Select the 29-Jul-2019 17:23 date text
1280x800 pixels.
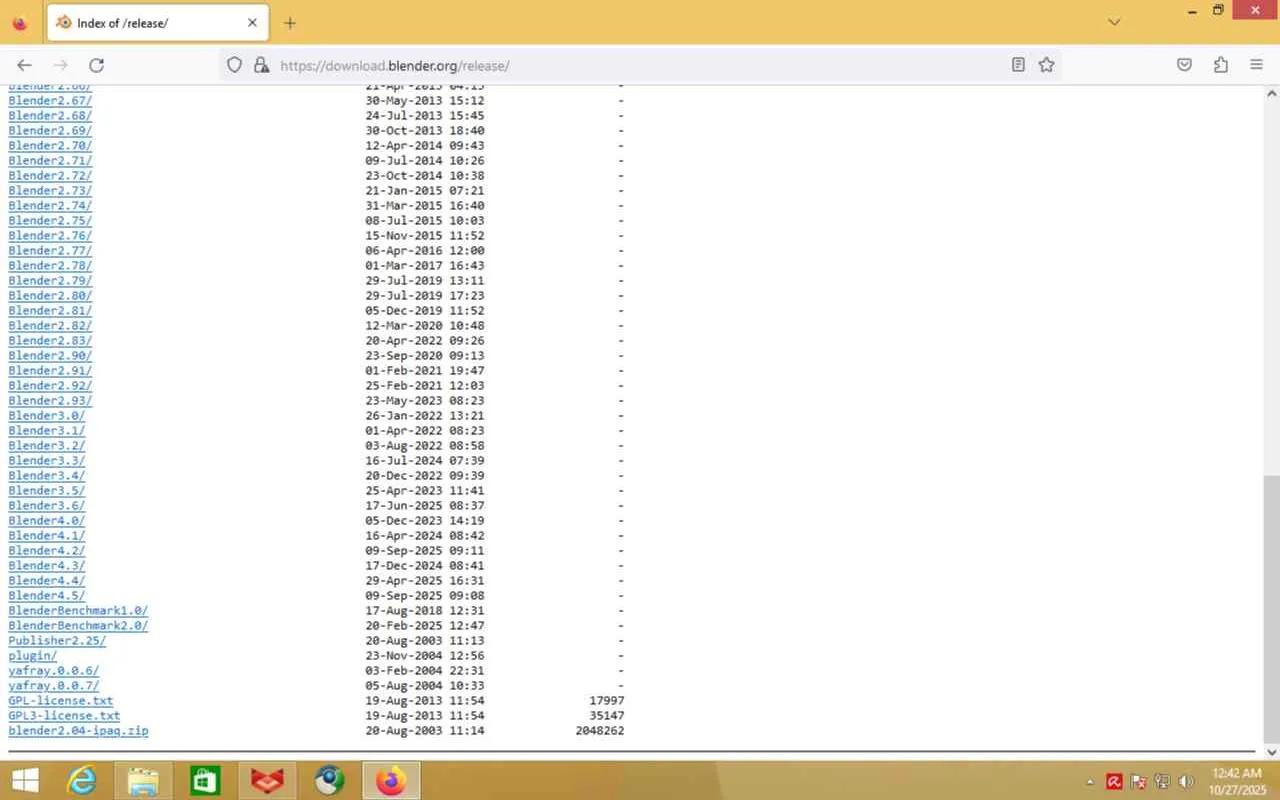(425, 296)
